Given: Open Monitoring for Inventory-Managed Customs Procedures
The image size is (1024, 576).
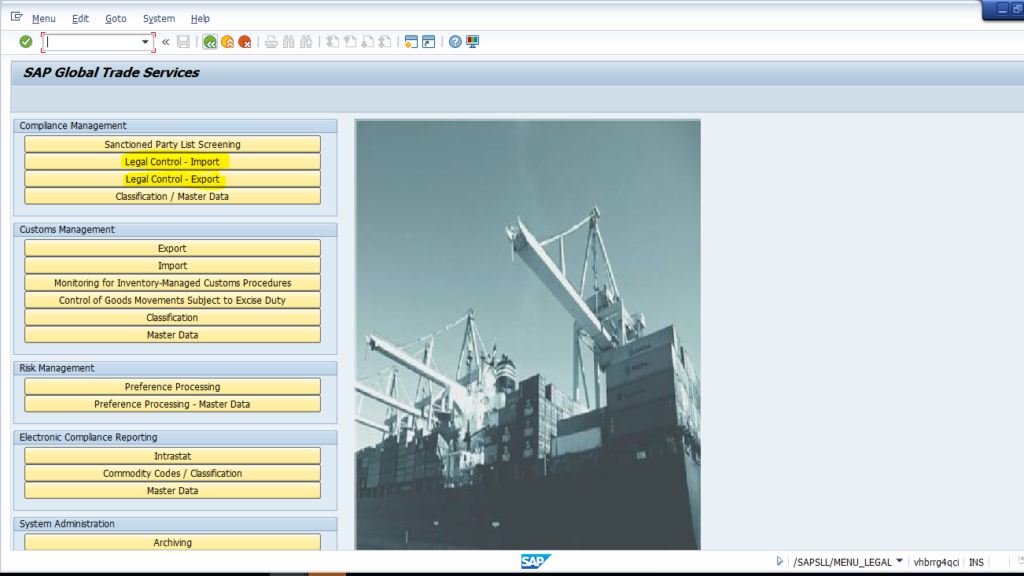Looking at the screenshot, I should (172, 283).
